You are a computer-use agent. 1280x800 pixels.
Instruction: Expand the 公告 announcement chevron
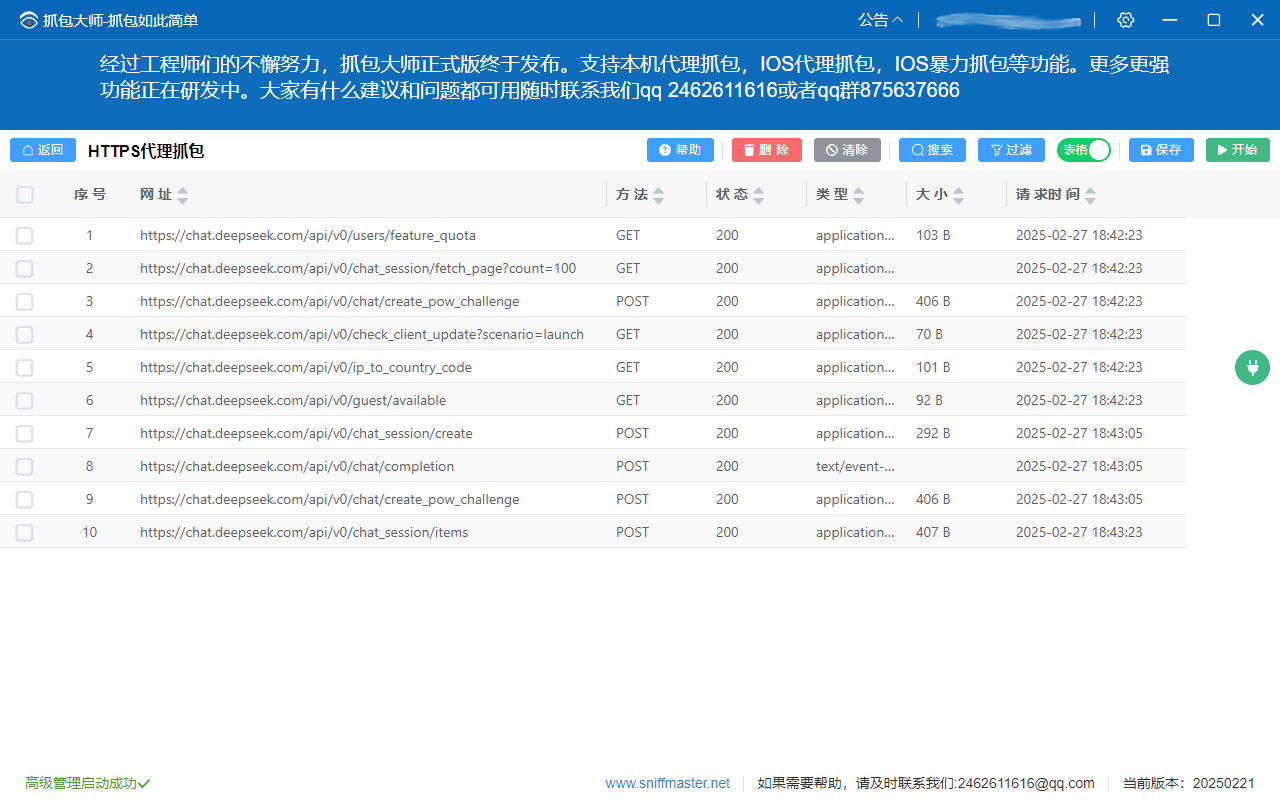tap(897, 20)
